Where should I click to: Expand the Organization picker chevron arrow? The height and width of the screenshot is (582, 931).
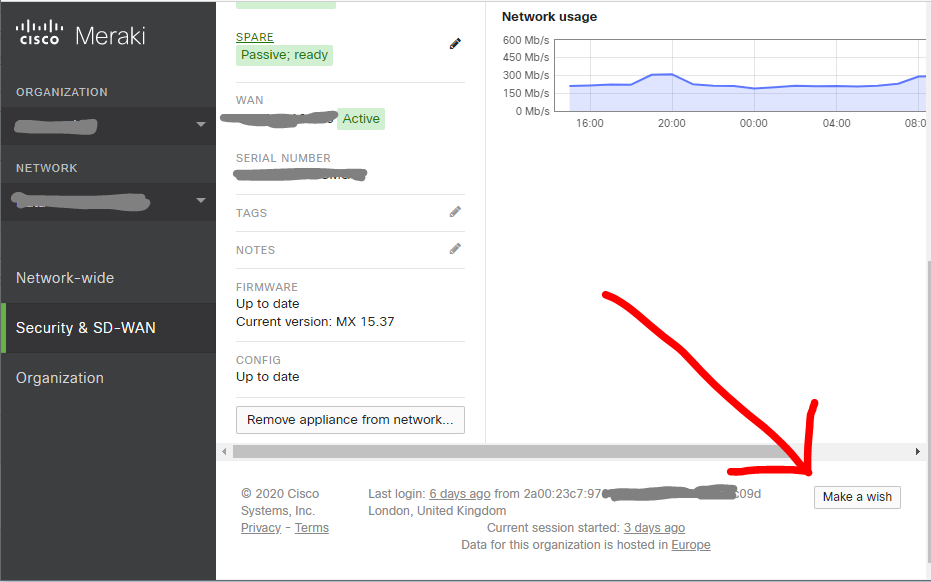[x=200, y=126]
